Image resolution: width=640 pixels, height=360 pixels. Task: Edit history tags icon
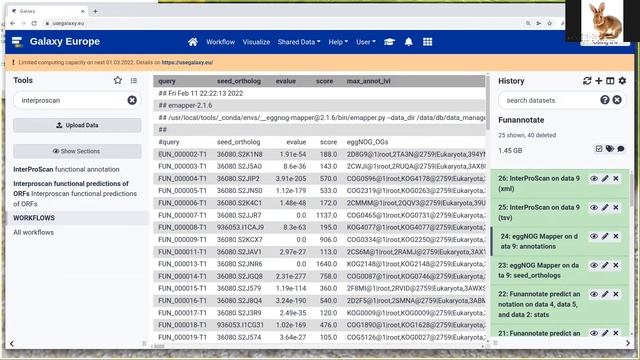pos(610,149)
